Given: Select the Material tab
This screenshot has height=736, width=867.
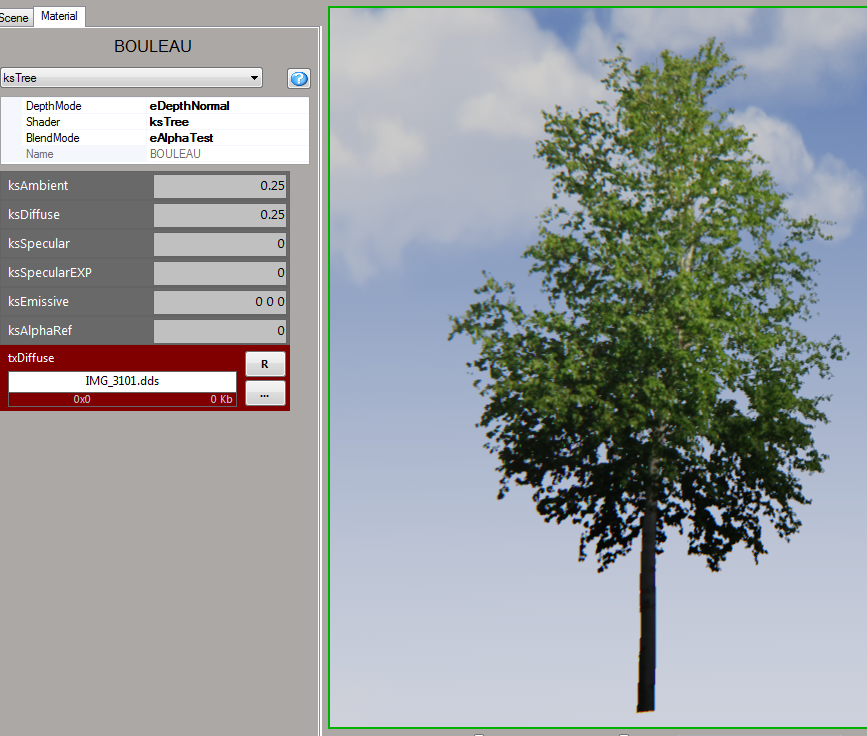Looking at the screenshot, I should [59, 16].
